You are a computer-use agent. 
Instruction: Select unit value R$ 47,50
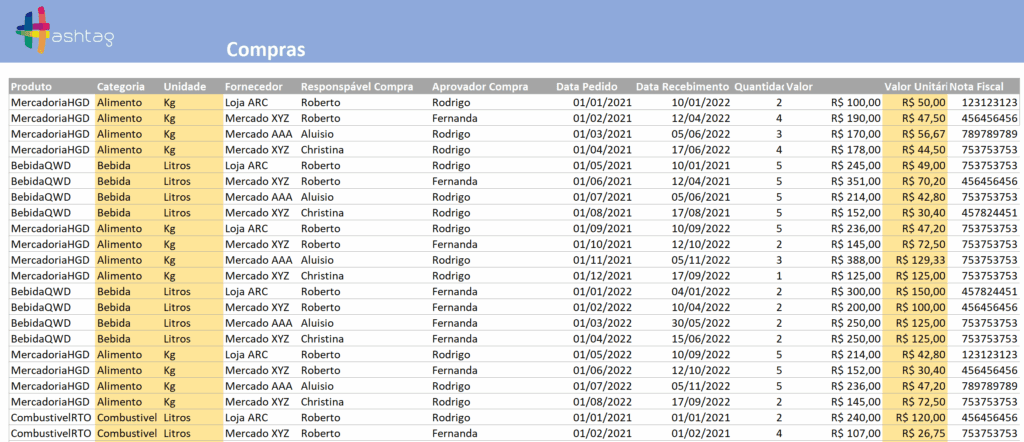coord(923,118)
